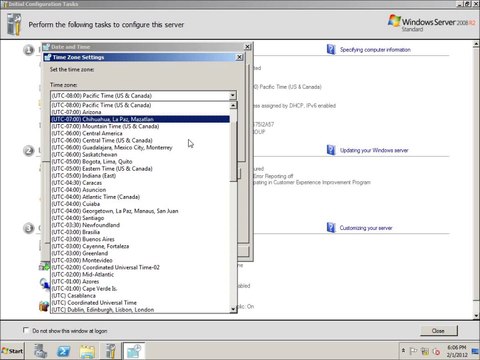Open Customizing your server help link
The width and height of the screenshot is (480, 360).
[x=366, y=228]
